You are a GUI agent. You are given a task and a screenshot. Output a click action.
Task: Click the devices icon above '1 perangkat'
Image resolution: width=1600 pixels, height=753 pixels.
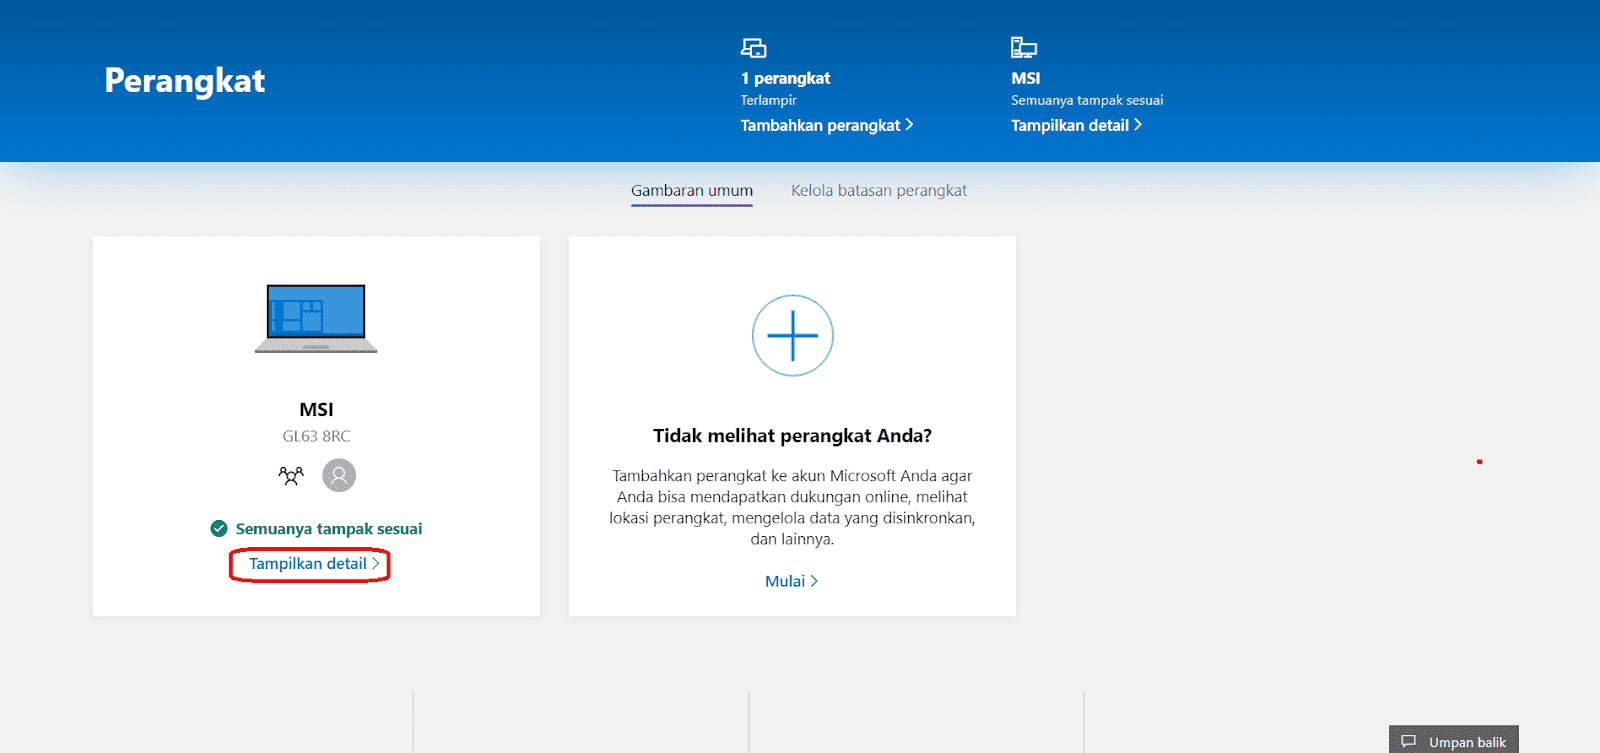tap(753, 47)
